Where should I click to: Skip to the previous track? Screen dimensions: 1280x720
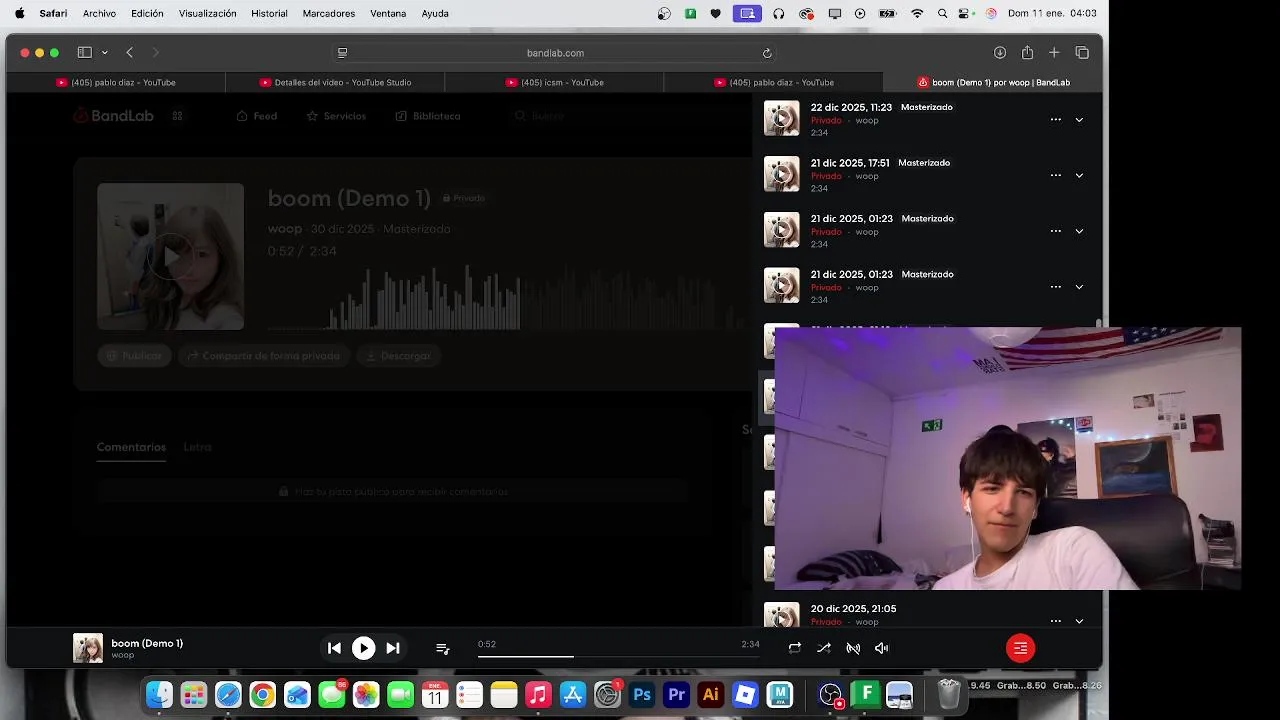coord(334,648)
